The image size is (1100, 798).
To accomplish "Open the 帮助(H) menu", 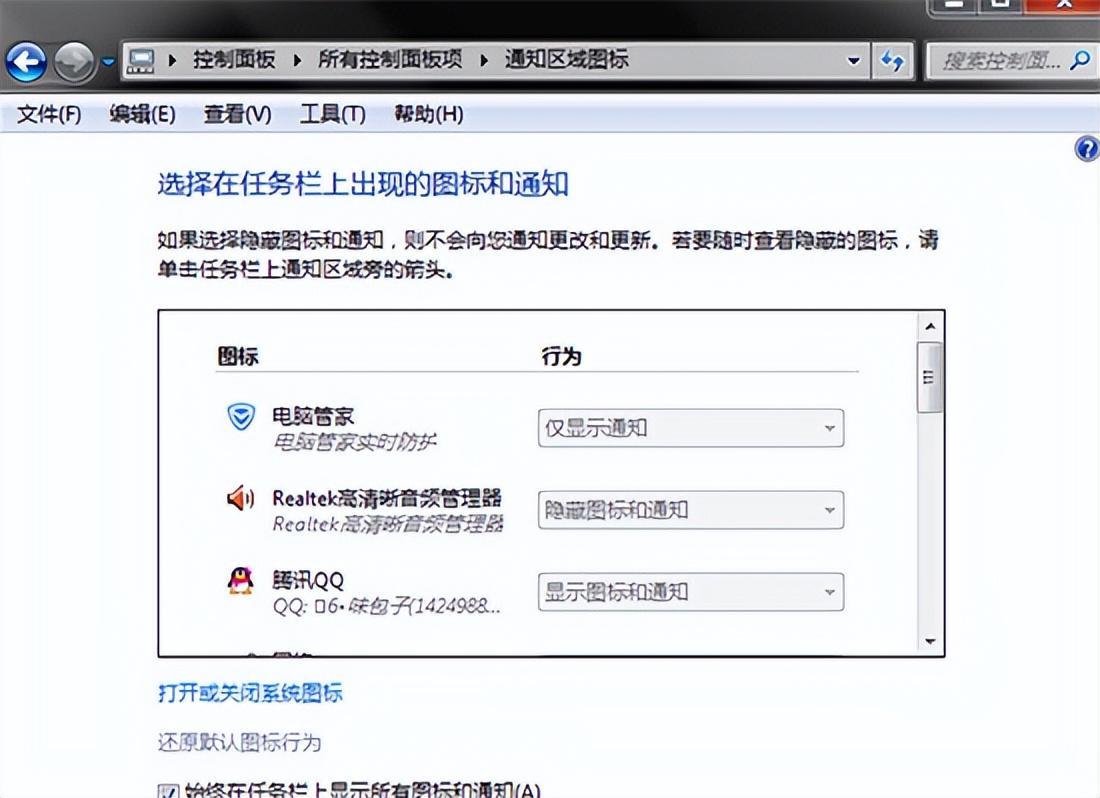I will coord(429,114).
